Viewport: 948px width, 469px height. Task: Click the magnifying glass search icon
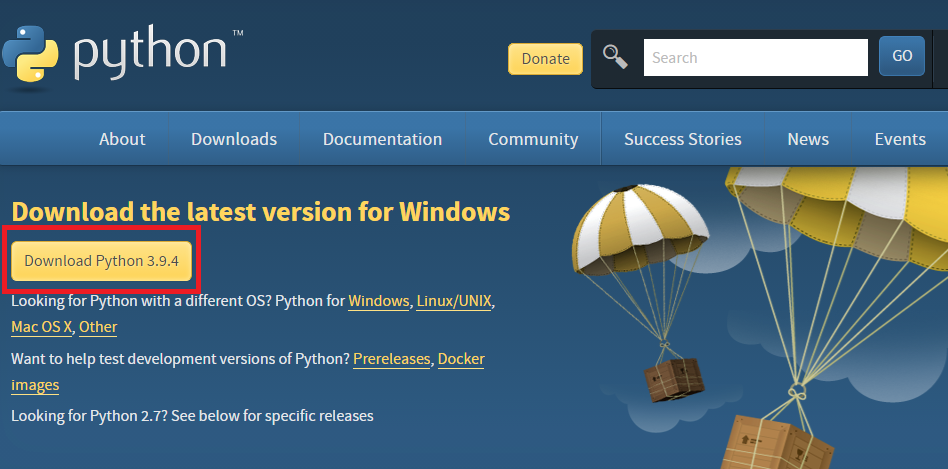pos(615,57)
